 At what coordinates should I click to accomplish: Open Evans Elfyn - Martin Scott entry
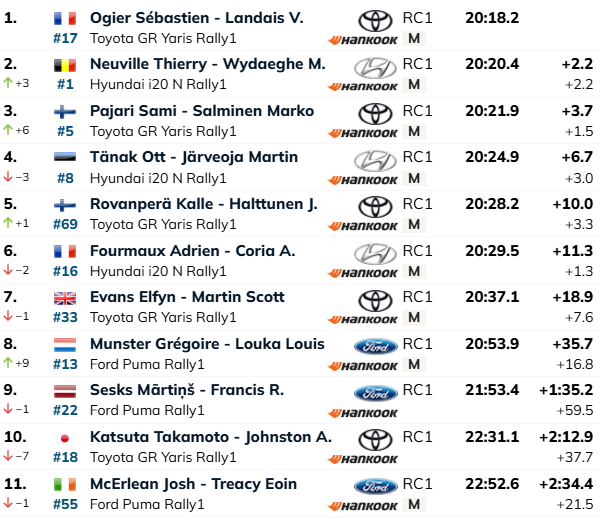[187, 297]
